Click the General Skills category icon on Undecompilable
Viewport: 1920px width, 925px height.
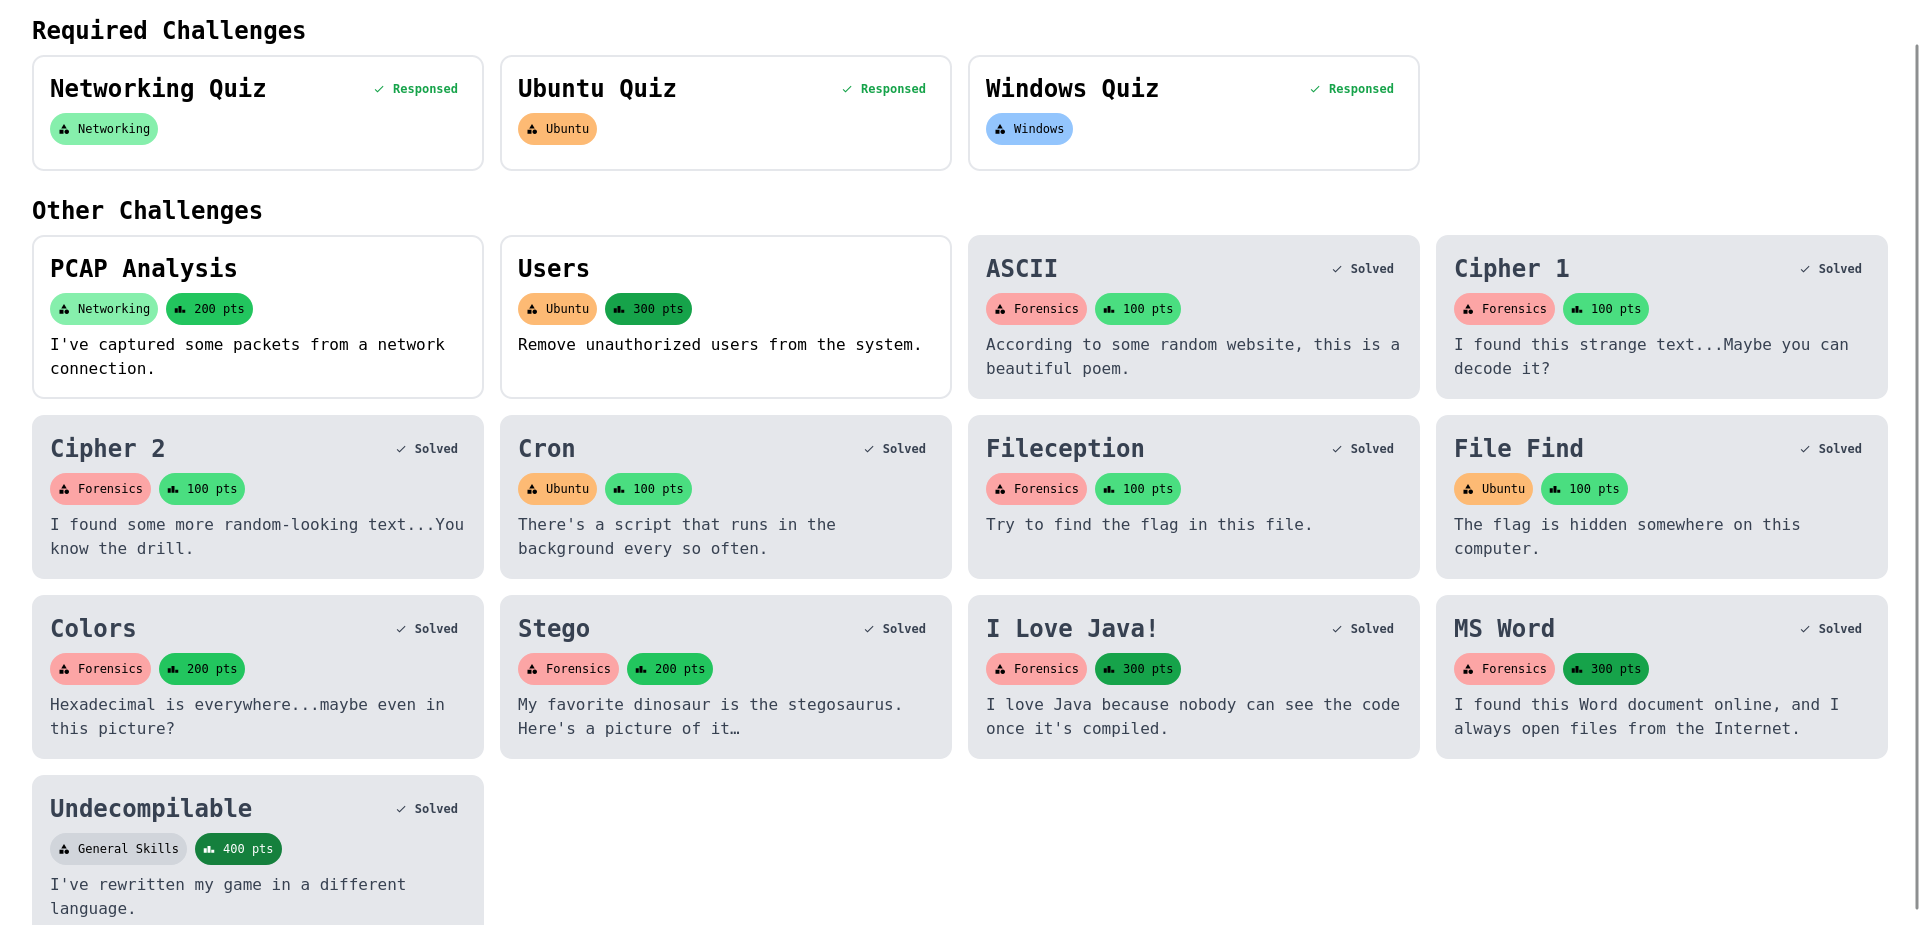click(64, 850)
